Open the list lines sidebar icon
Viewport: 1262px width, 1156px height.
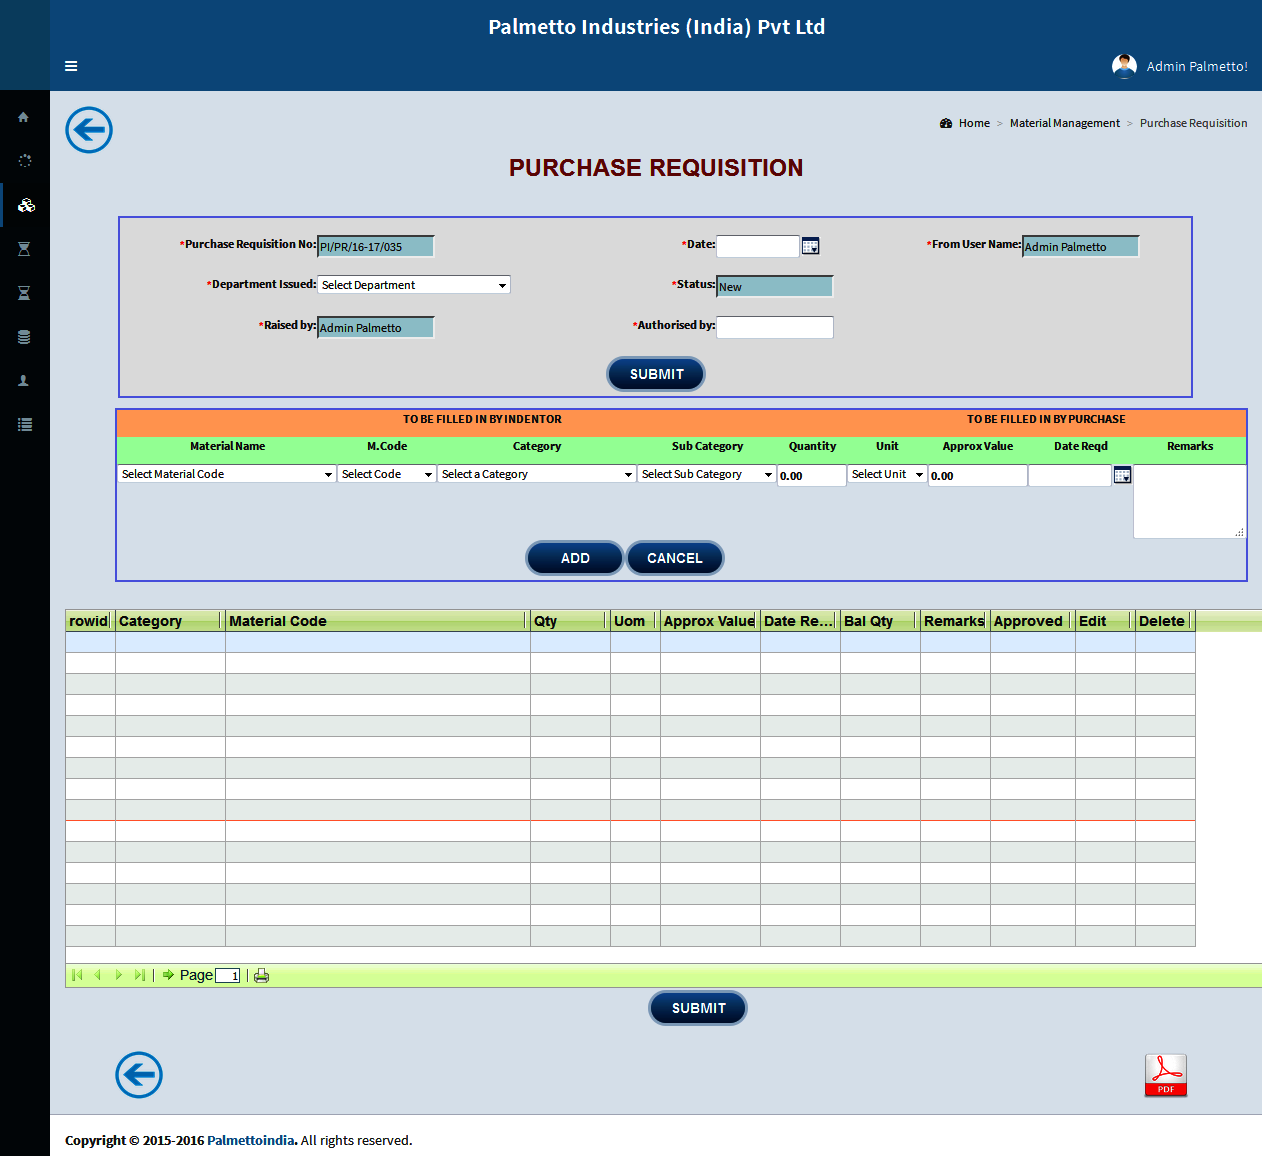click(x=24, y=425)
